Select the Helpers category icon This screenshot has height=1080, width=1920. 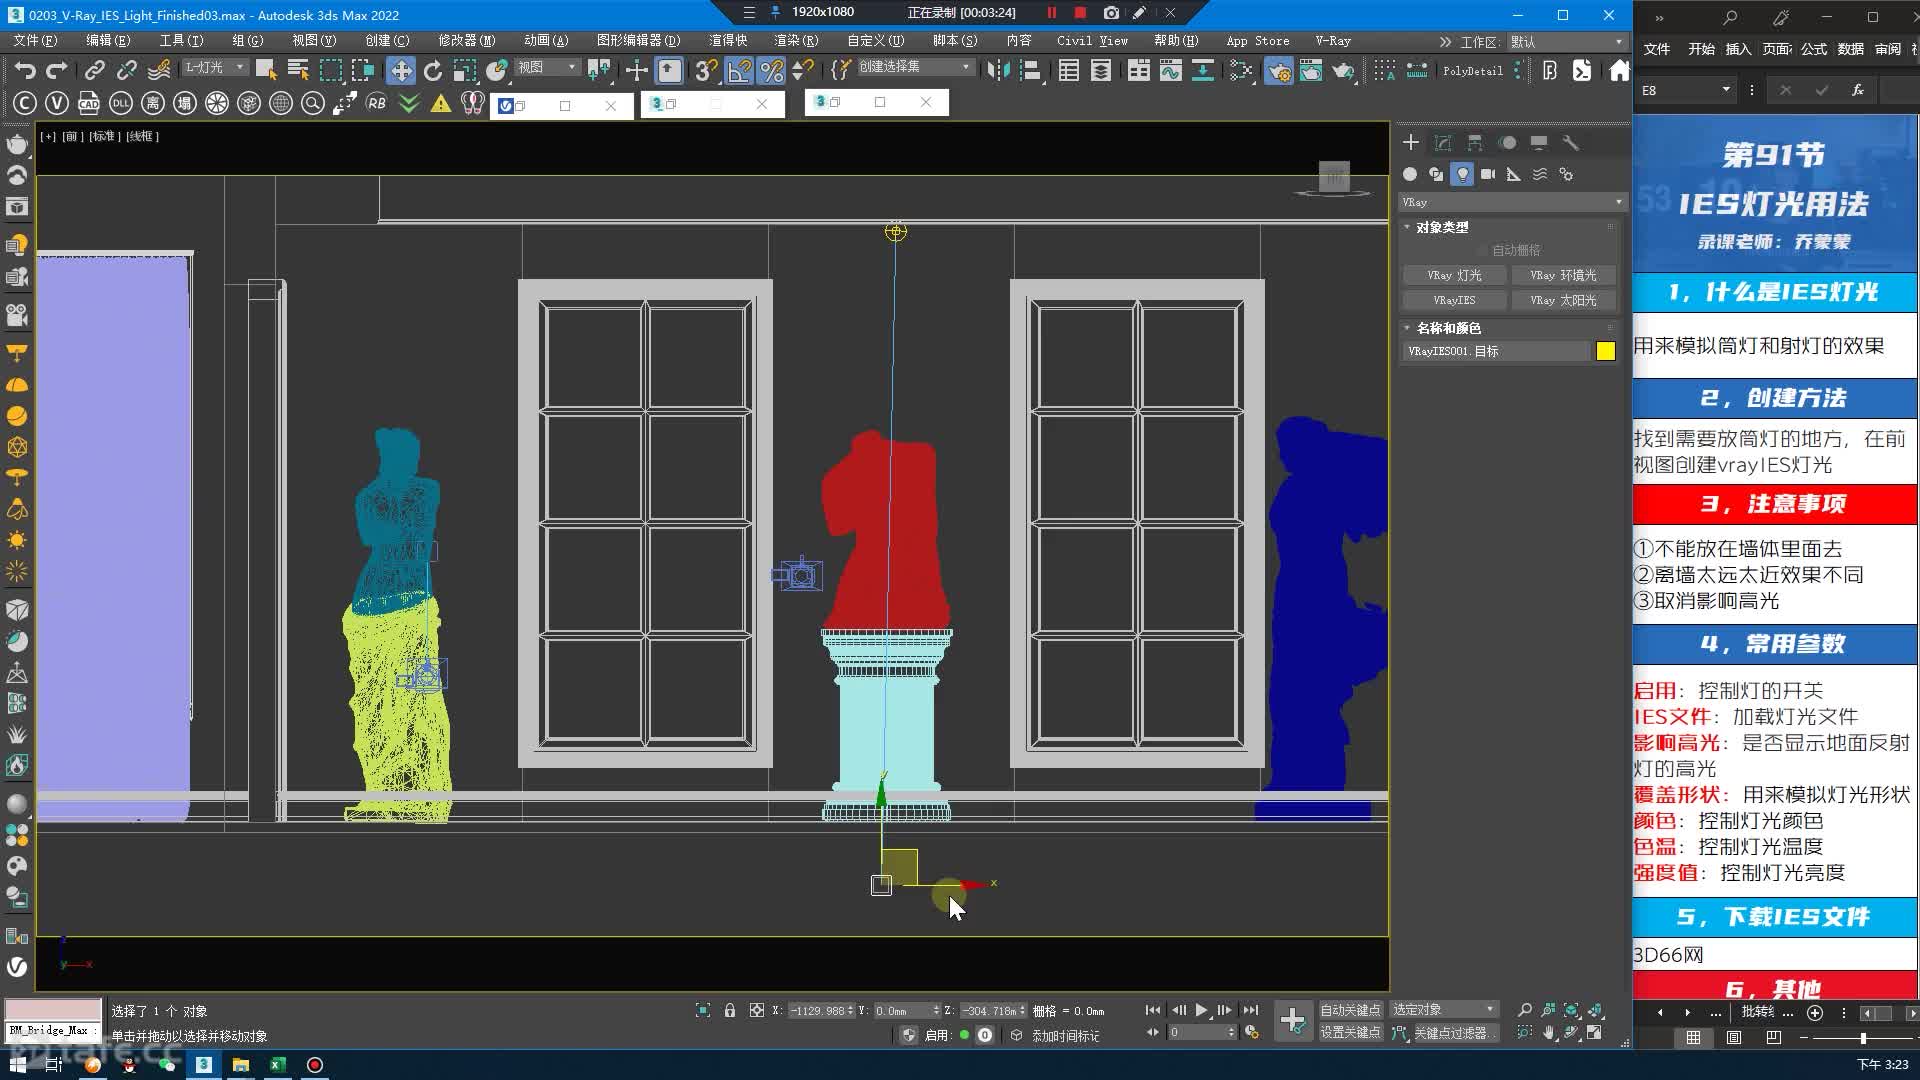coord(1514,174)
